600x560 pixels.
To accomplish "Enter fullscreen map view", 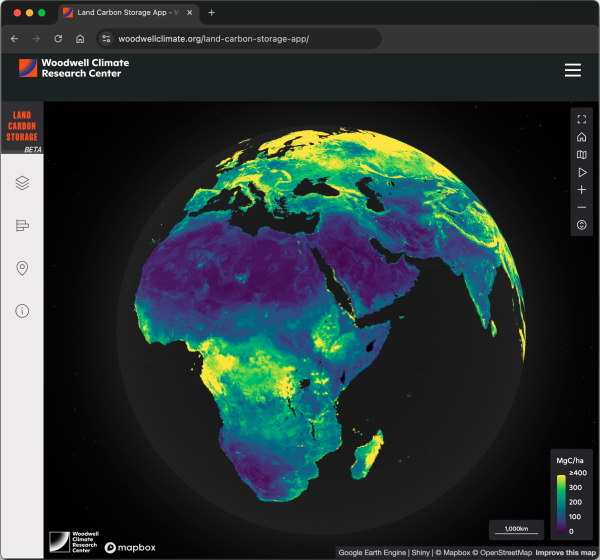I will coord(582,120).
